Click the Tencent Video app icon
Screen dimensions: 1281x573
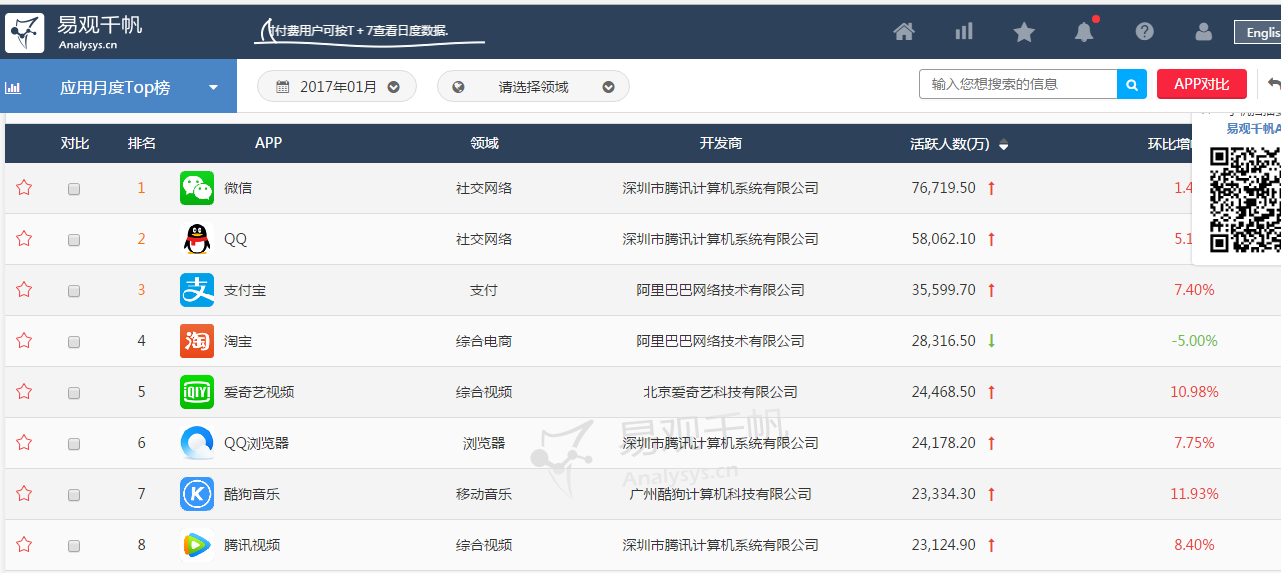point(197,545)
